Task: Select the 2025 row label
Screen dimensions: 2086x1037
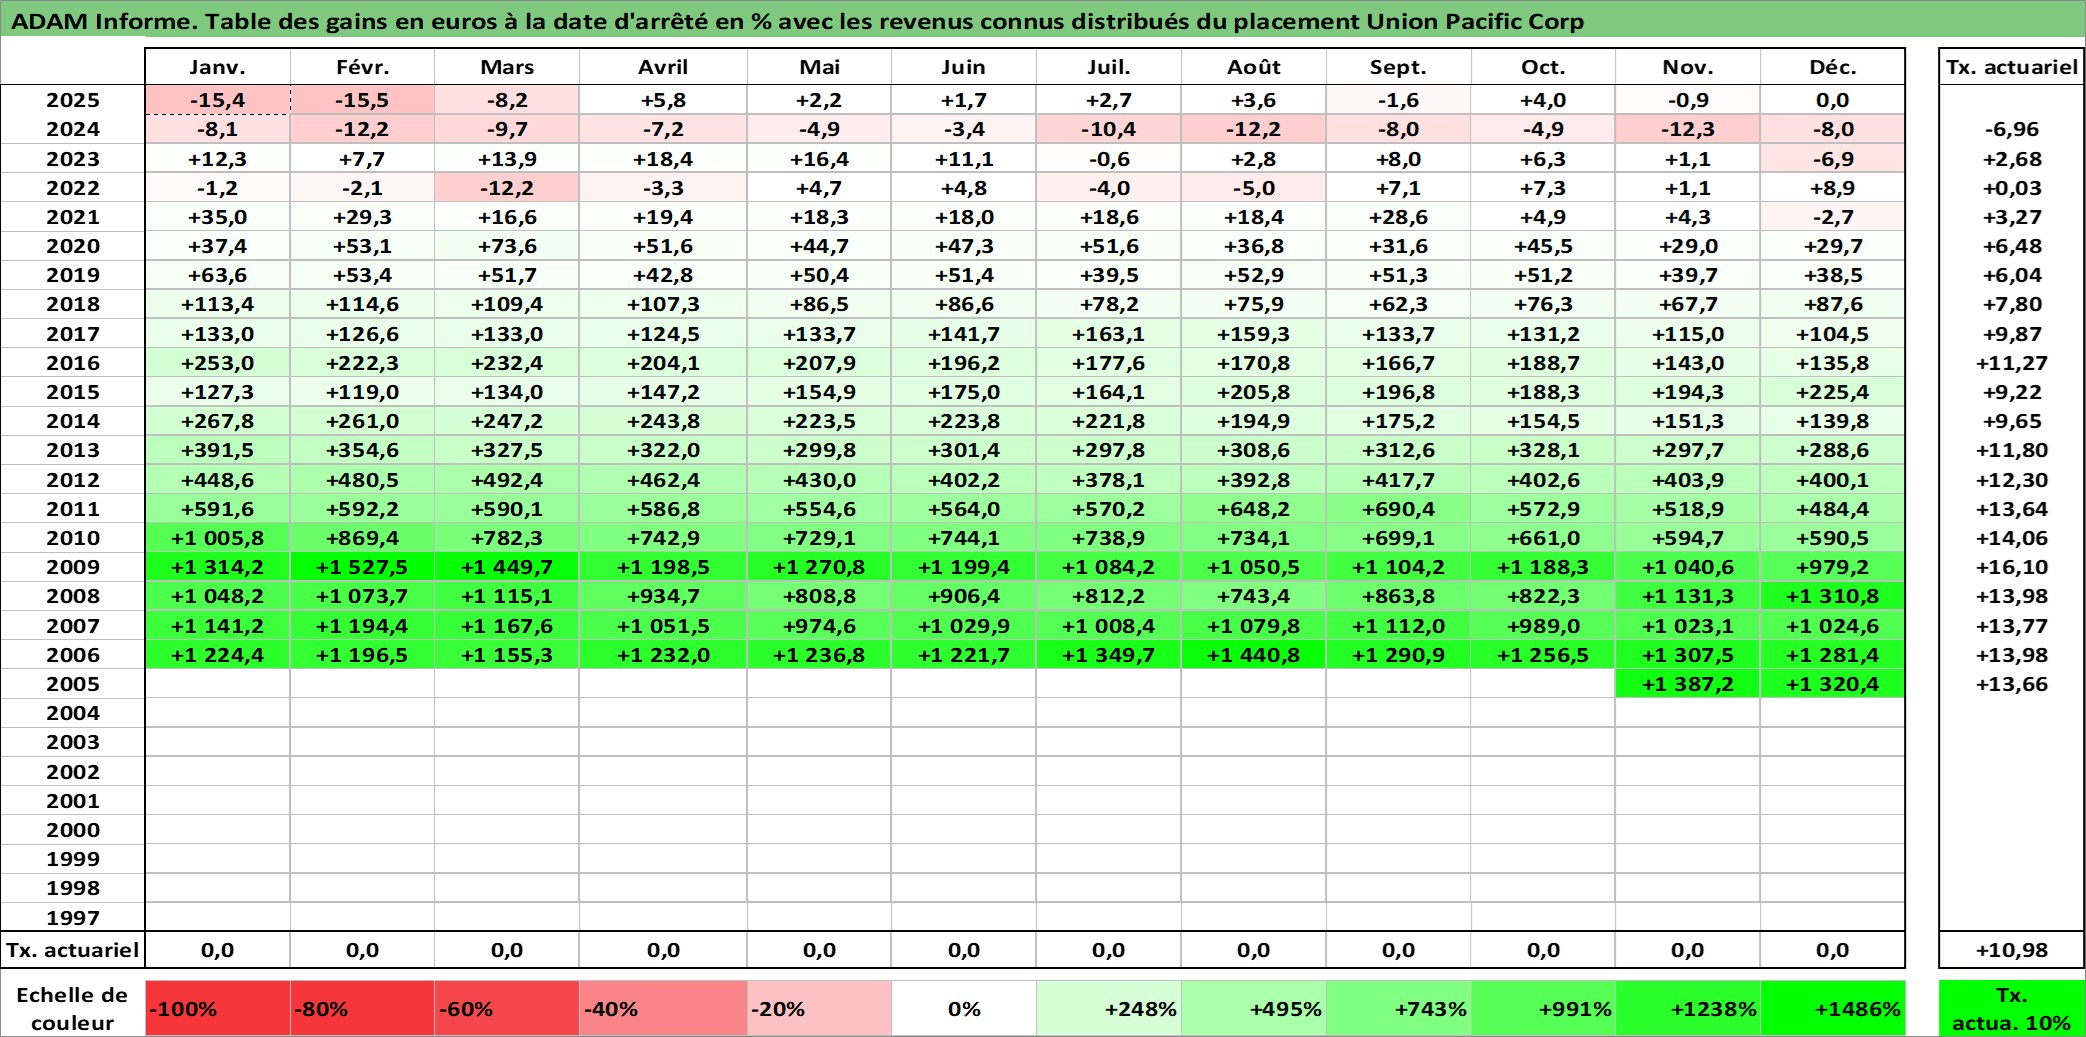Action: (73, 100)
